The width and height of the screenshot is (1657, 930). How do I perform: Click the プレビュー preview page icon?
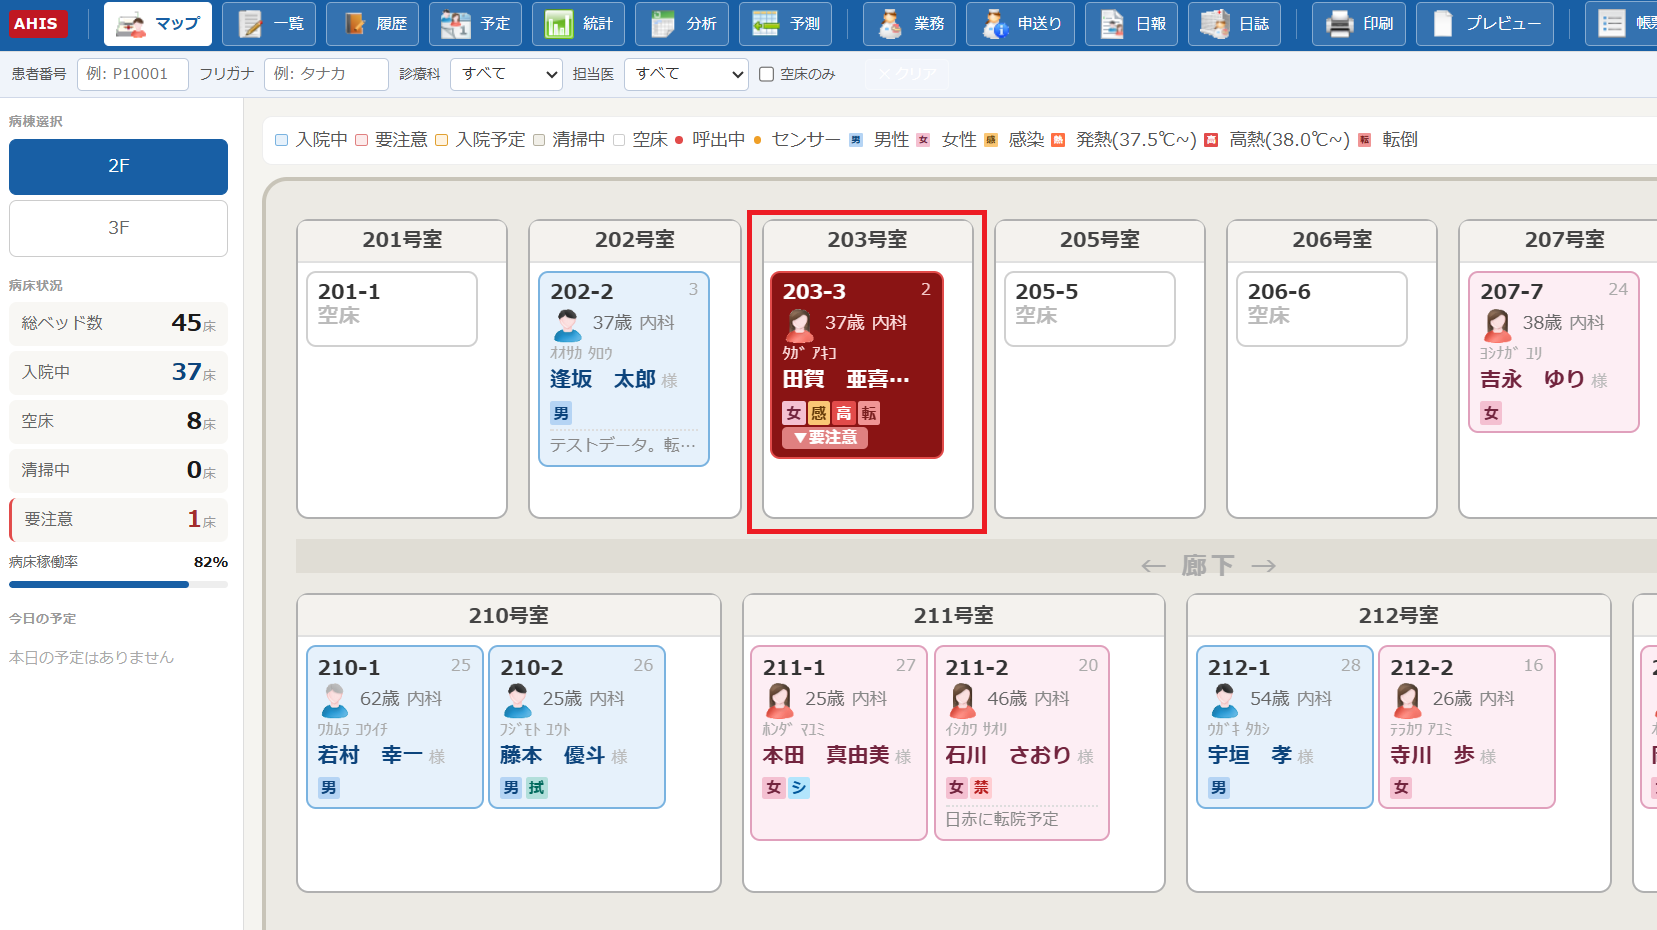1442,24
